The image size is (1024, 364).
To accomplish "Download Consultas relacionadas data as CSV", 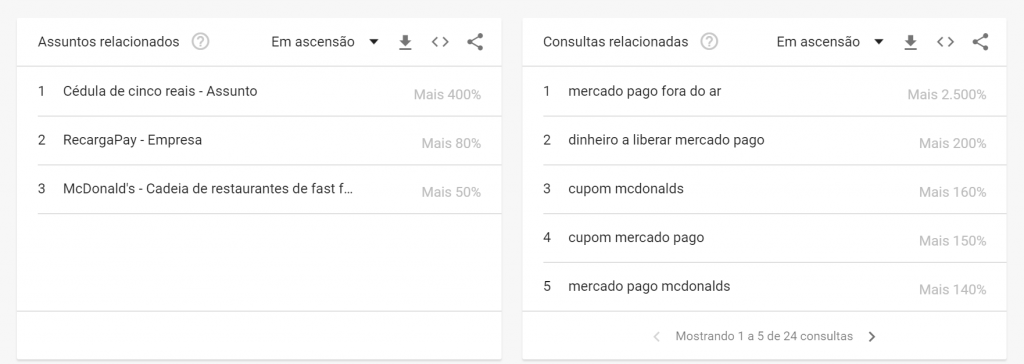I will click(x=910, y=42).
